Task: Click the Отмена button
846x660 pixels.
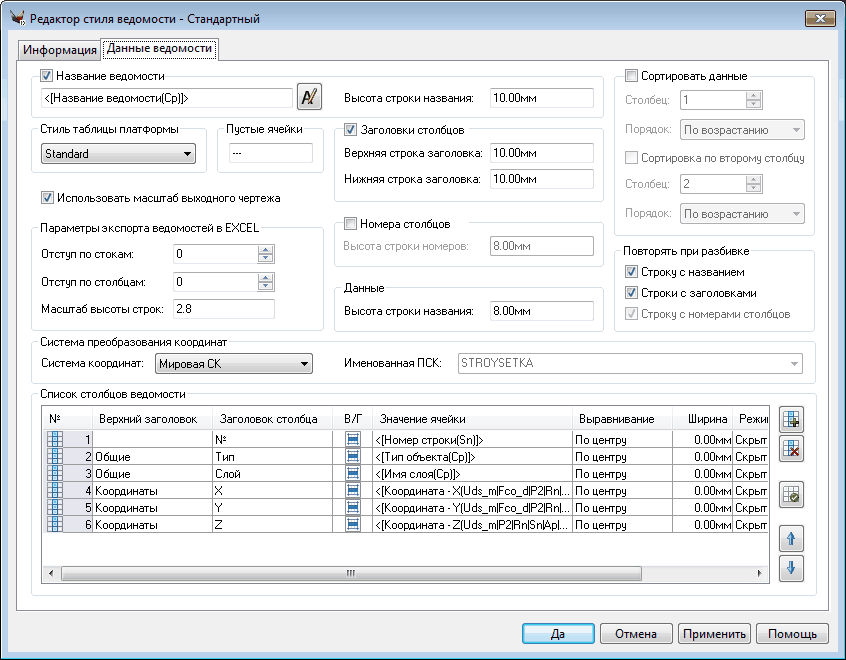Action: click(x=636, y=633)
